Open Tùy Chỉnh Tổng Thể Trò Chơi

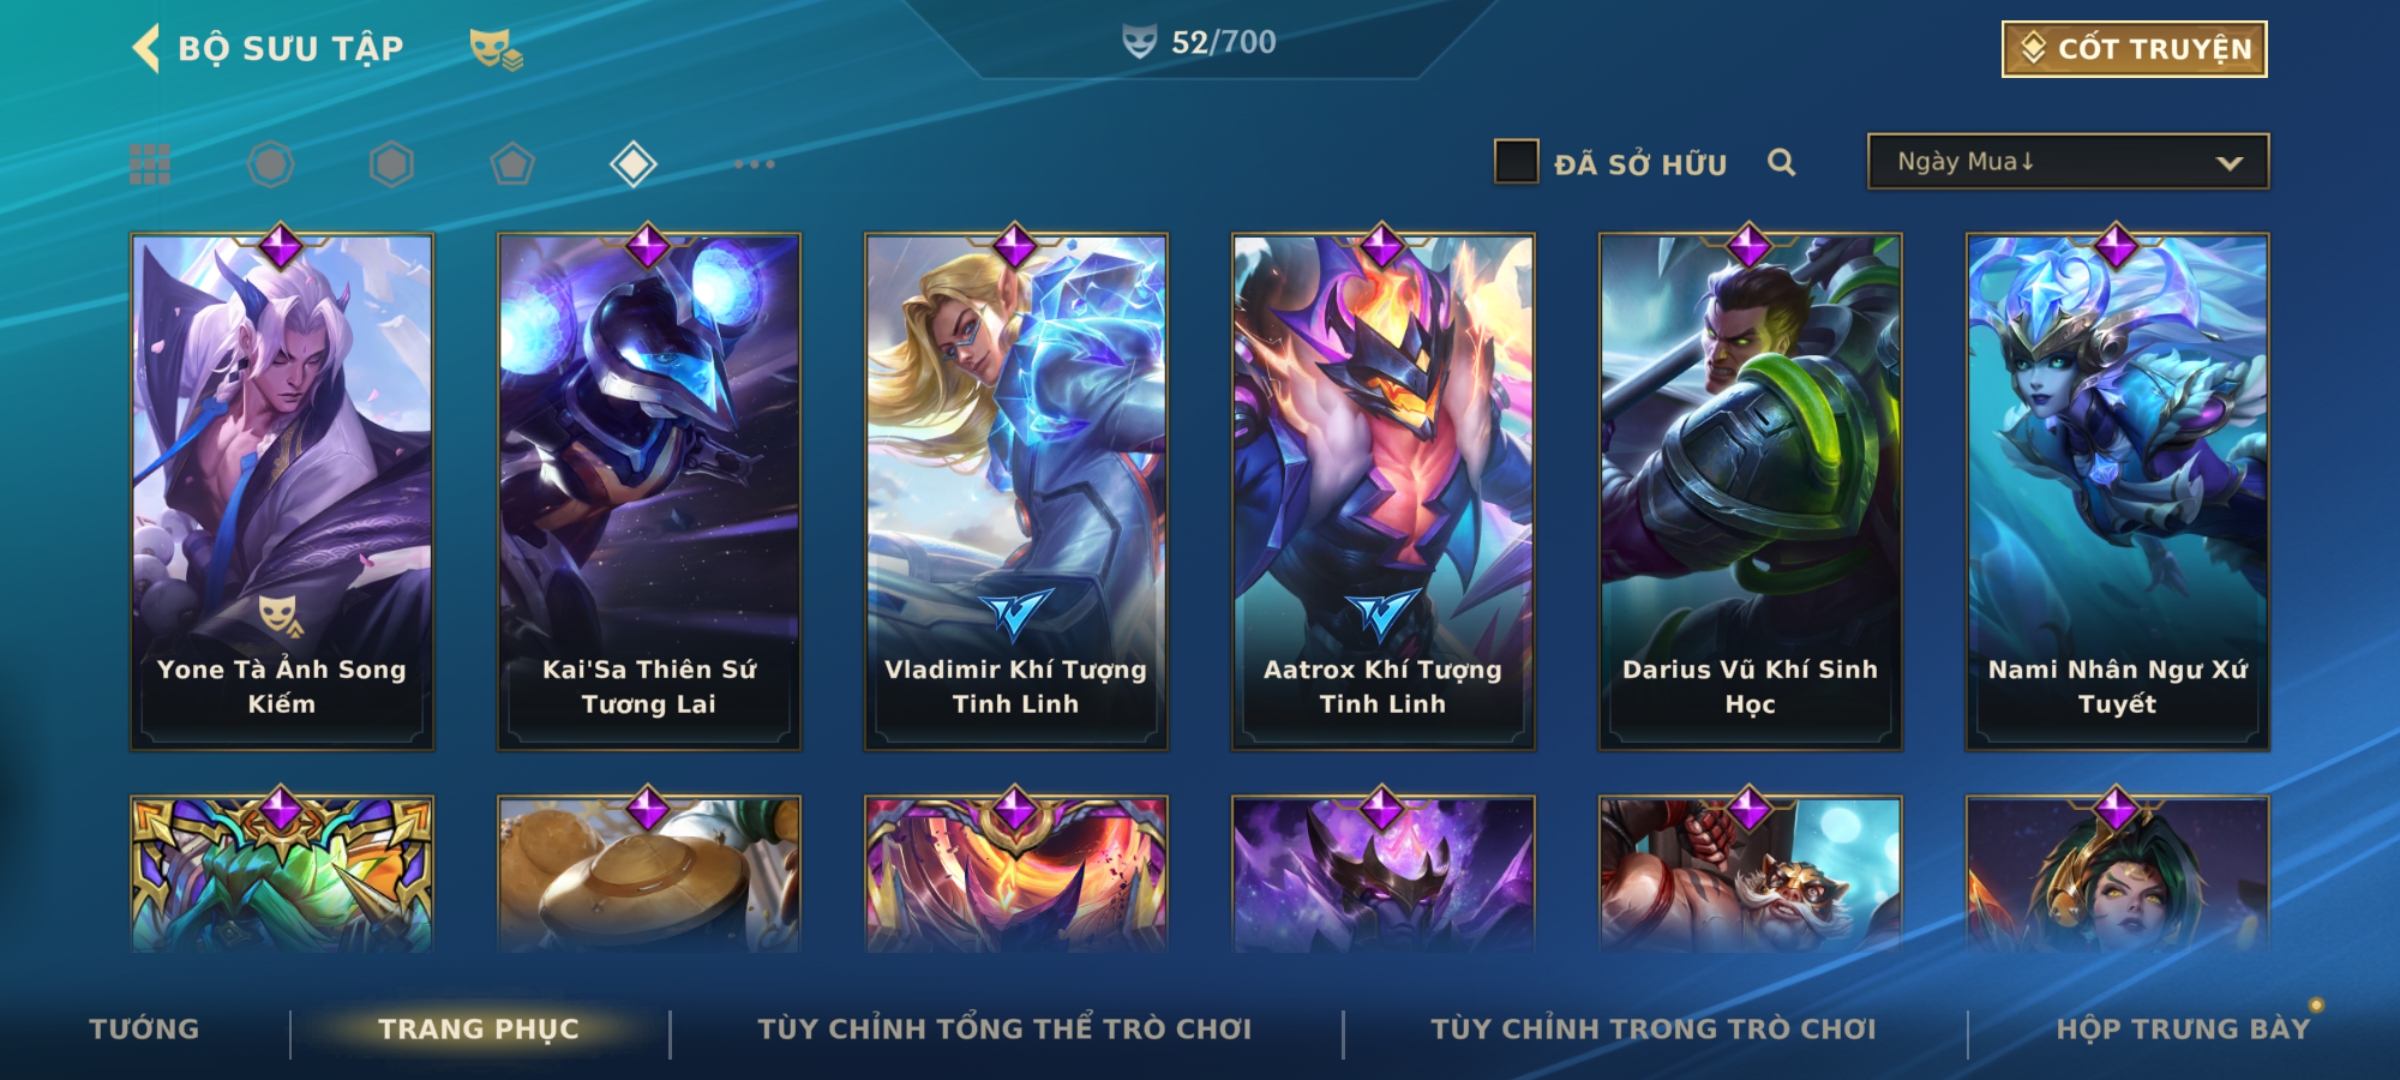point(1005,1029)
